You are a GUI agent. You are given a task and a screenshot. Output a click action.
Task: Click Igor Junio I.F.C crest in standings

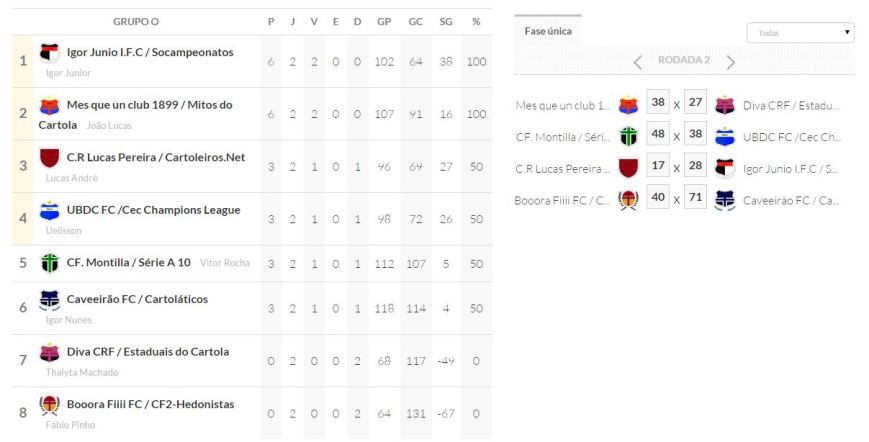pos(49,52)
